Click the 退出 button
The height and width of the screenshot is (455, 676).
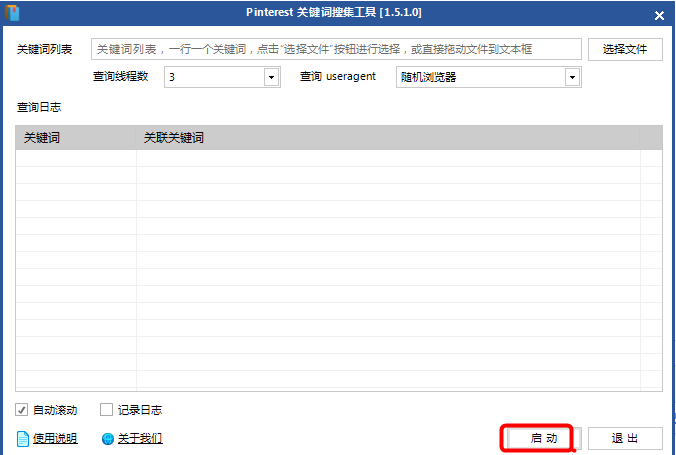[x=625, y=438]
